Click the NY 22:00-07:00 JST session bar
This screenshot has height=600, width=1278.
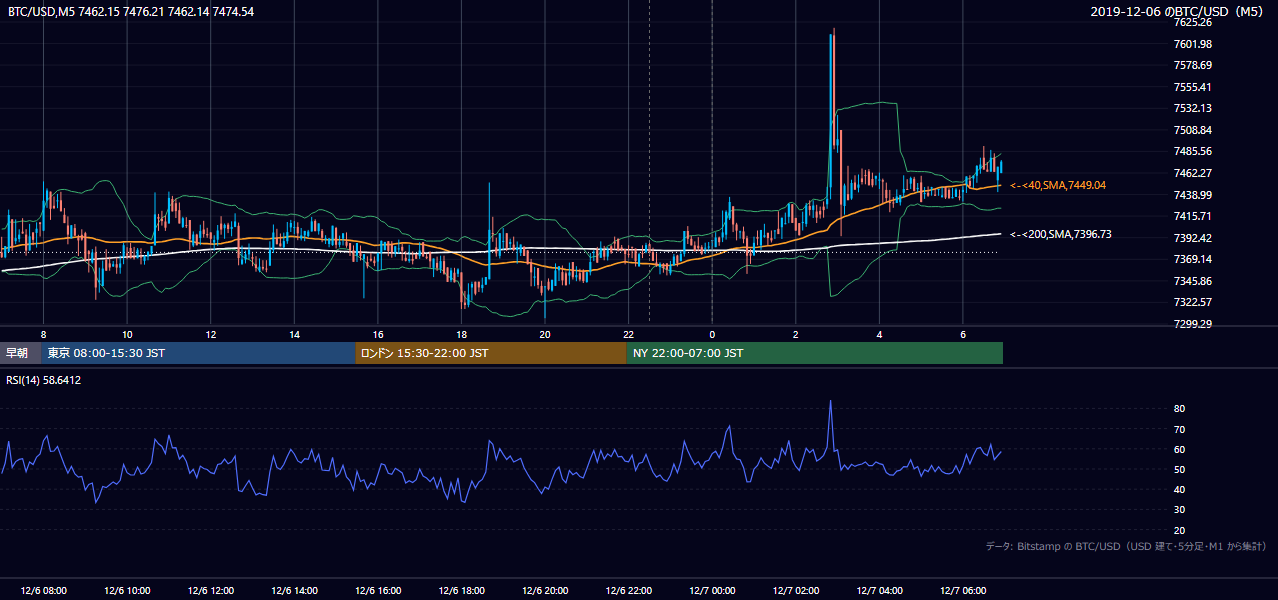815,353
